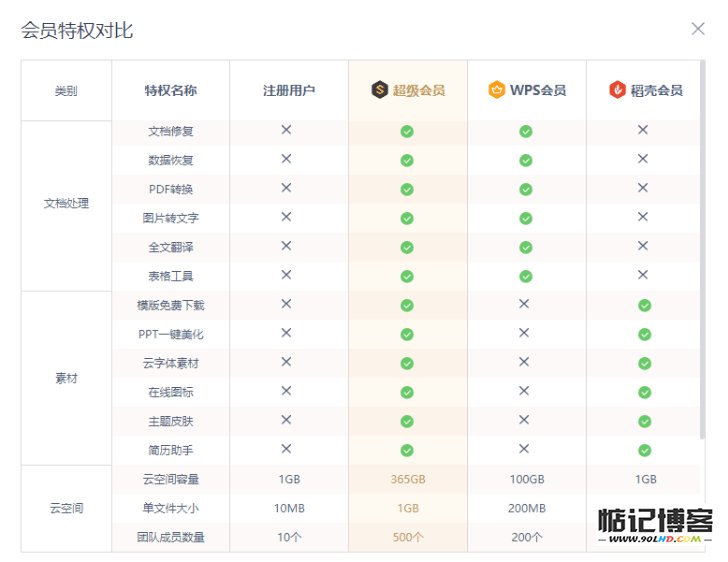Select the 云字体素材 privilege name

(170, 363)
